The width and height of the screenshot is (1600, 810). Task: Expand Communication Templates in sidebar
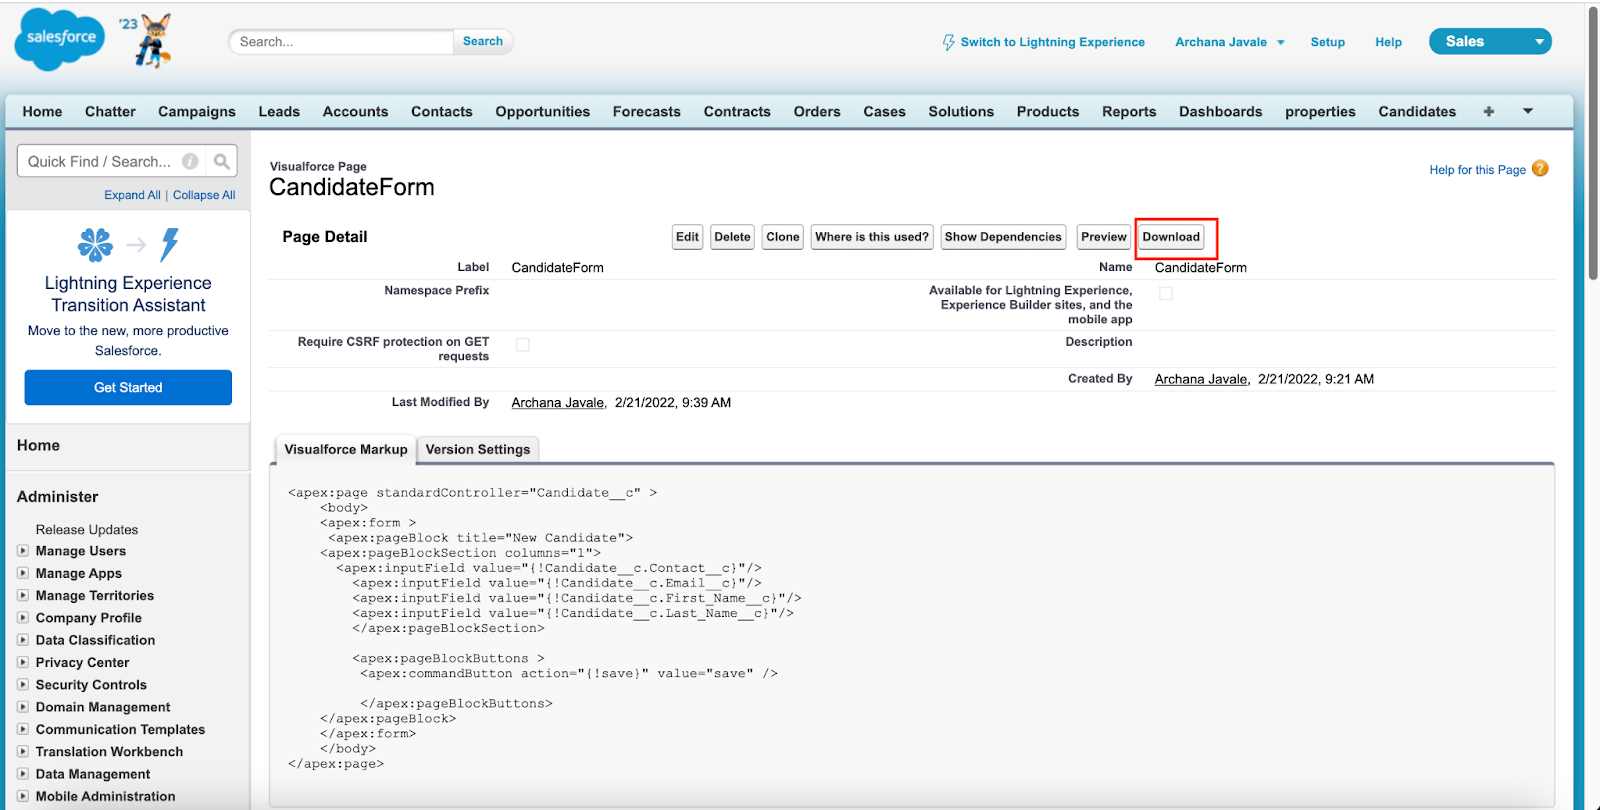pyautogui.click(x=23, y=729)
